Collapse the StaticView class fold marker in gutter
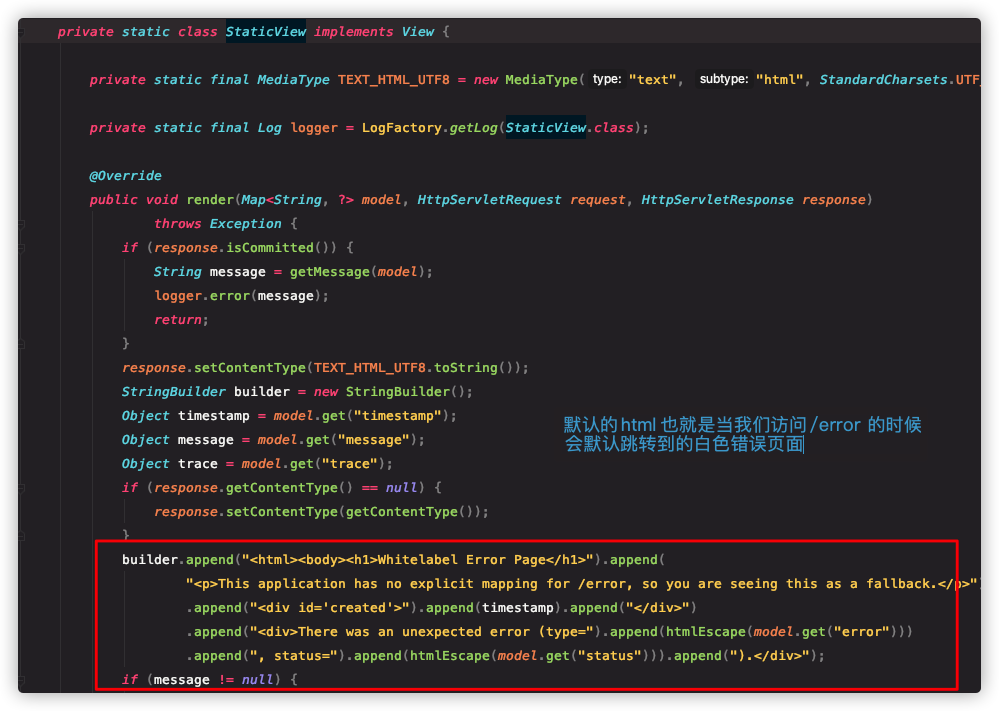Screen dimensions: 999x711 pyautogui.click(x=21, y=32)
